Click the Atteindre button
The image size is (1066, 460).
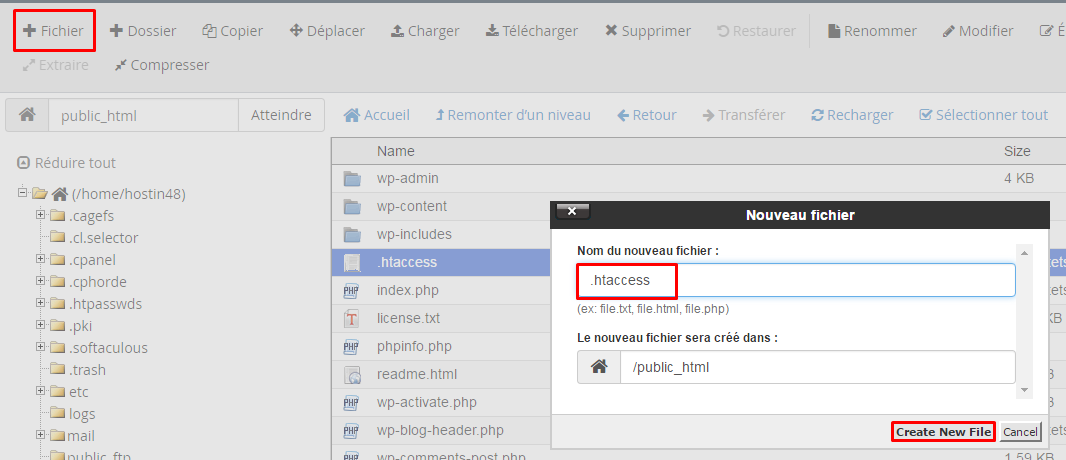coord(281,115)
